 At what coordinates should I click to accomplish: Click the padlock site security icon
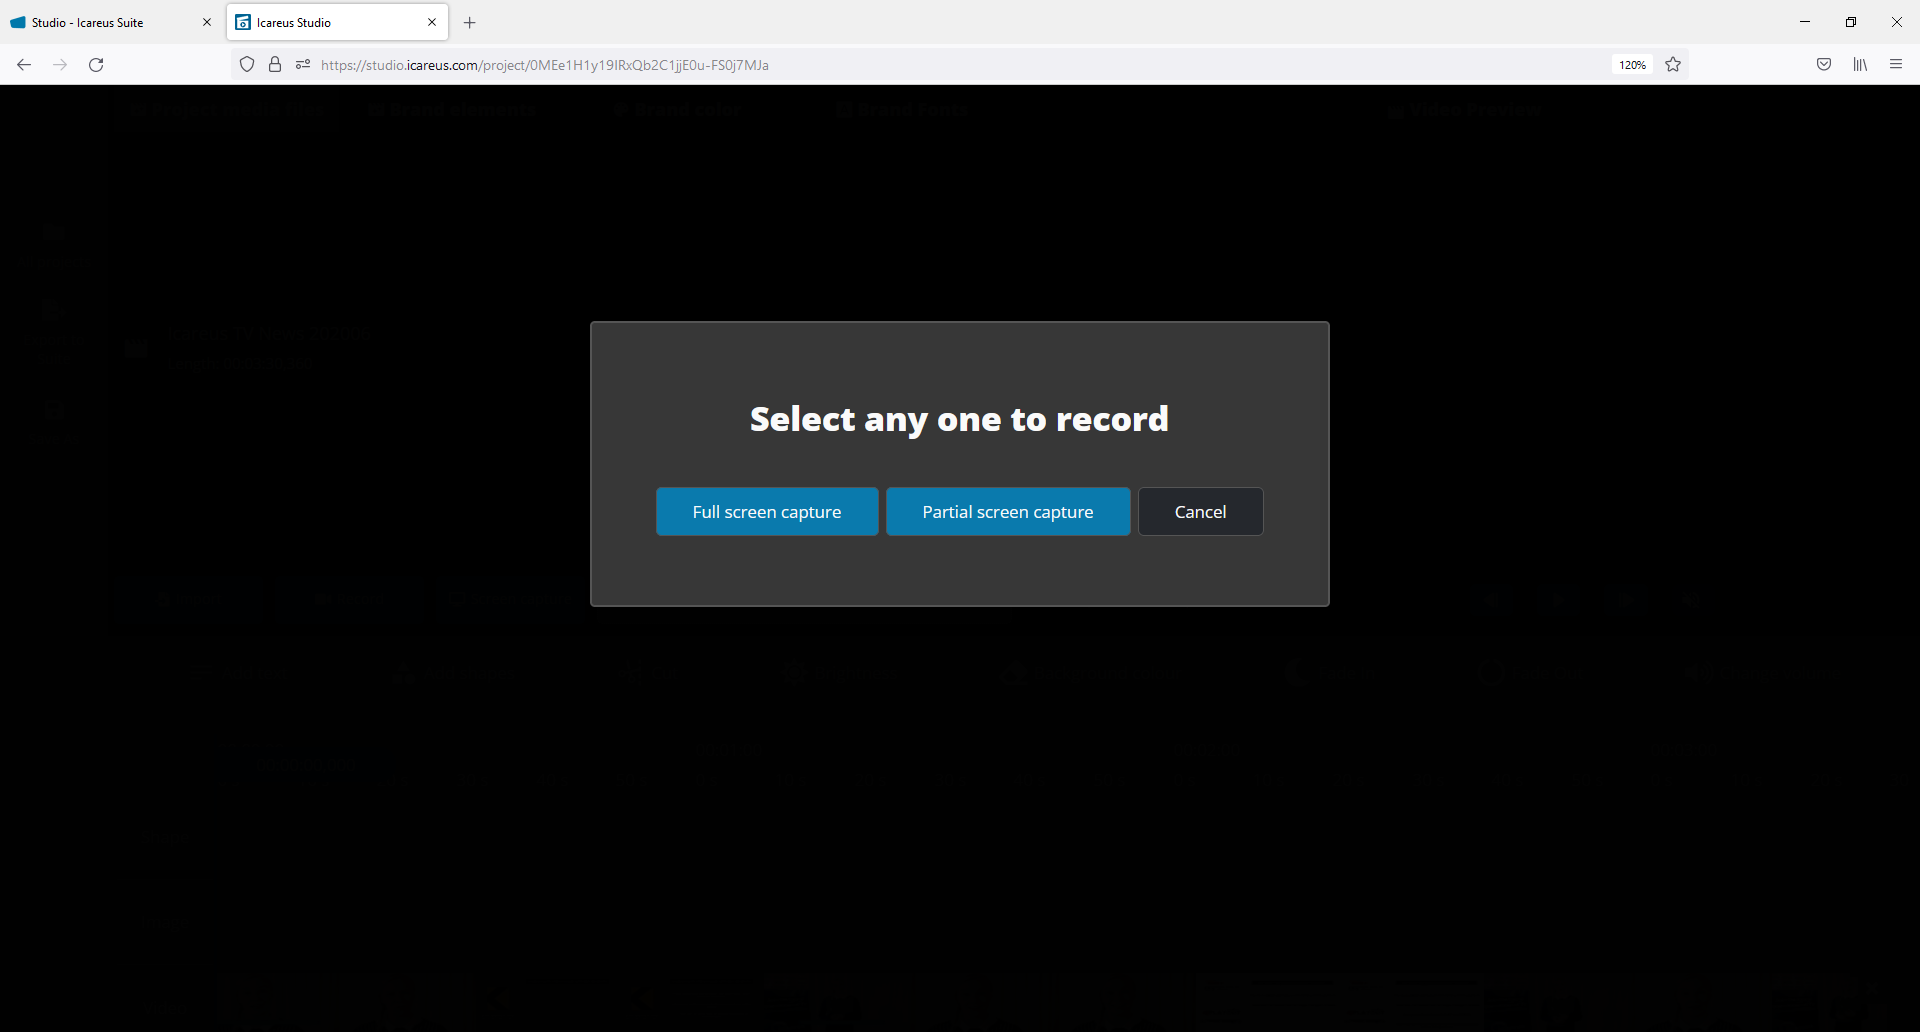tap(275, 65)
